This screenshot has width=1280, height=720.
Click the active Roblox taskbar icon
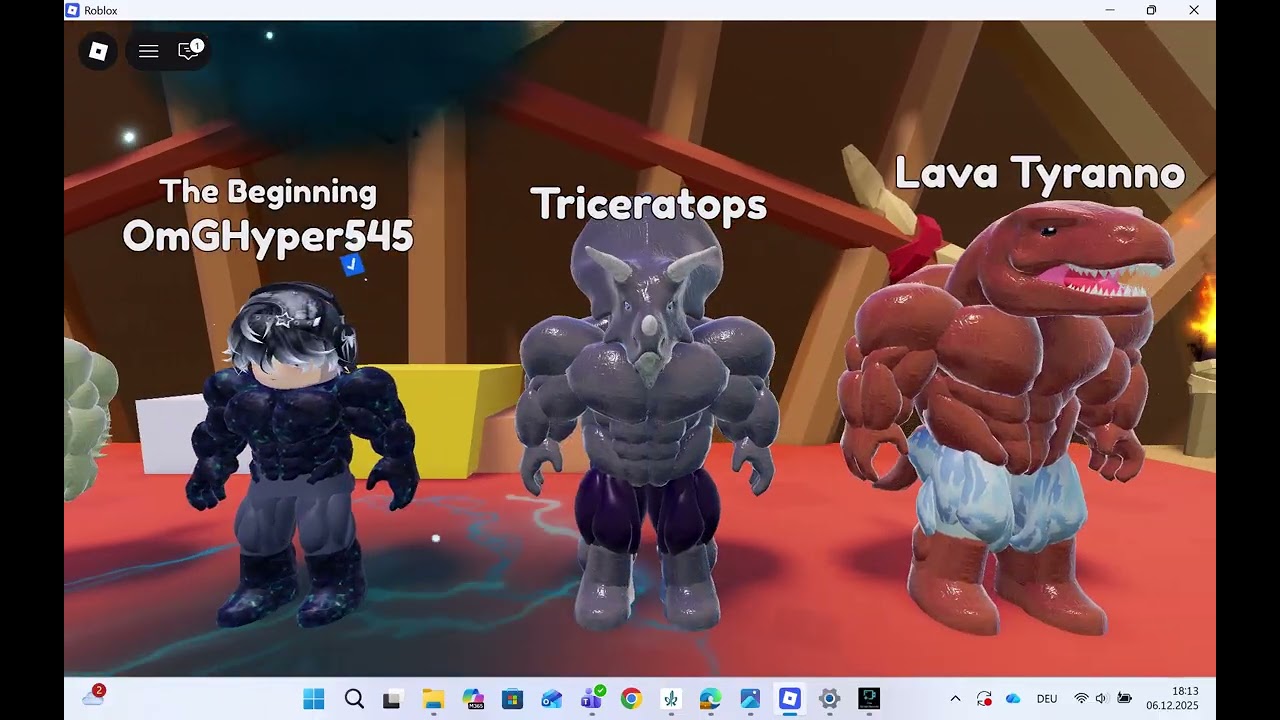point(790,698)
